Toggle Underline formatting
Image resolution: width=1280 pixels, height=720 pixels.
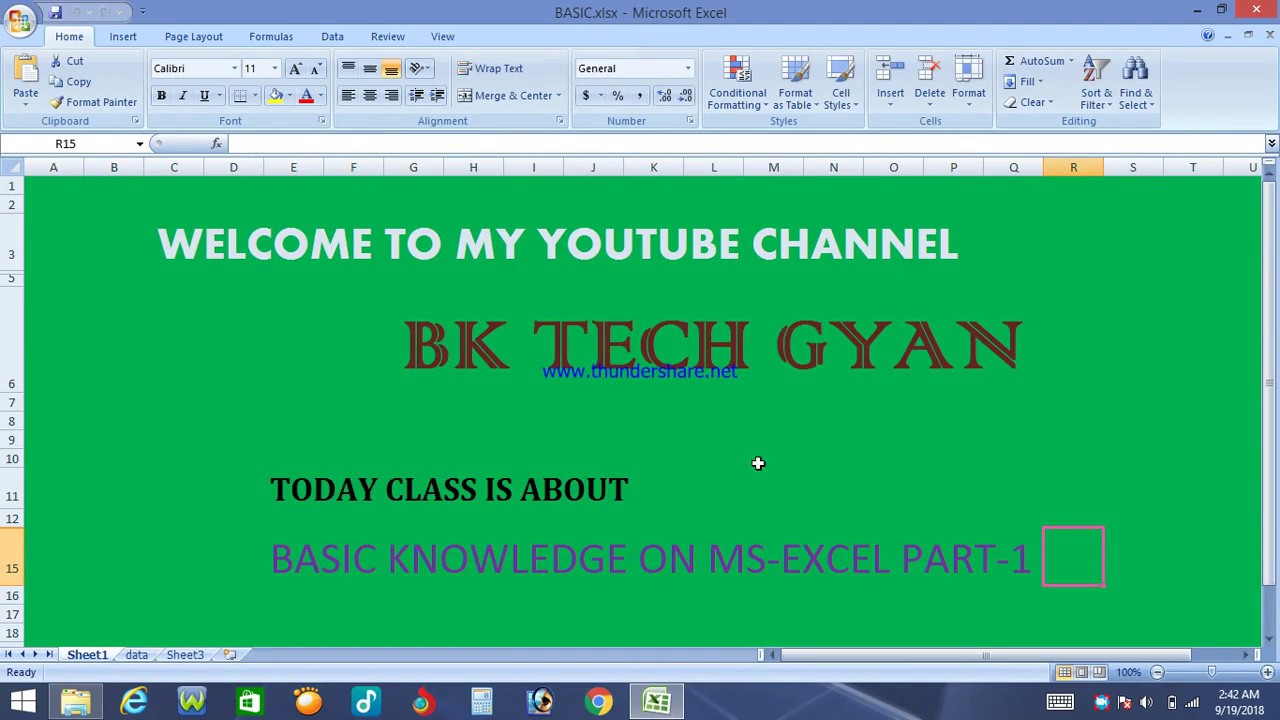point(204,95)
